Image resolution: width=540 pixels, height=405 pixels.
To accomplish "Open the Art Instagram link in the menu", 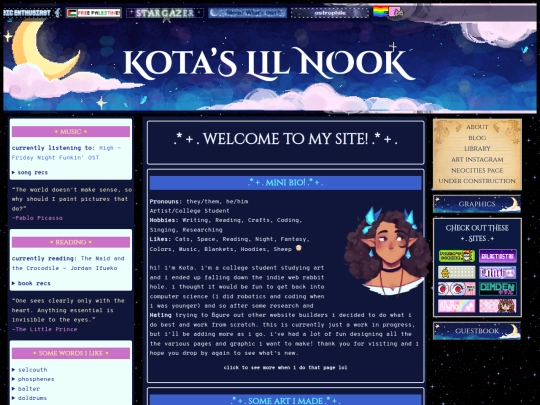I will click(x=477, y=159).
